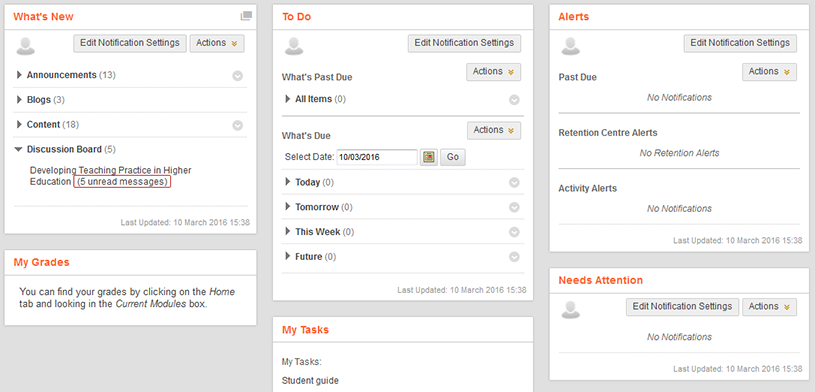Open What's New module window icon
Viewport: 815px width, 392px height.
[x=246, y=16]
